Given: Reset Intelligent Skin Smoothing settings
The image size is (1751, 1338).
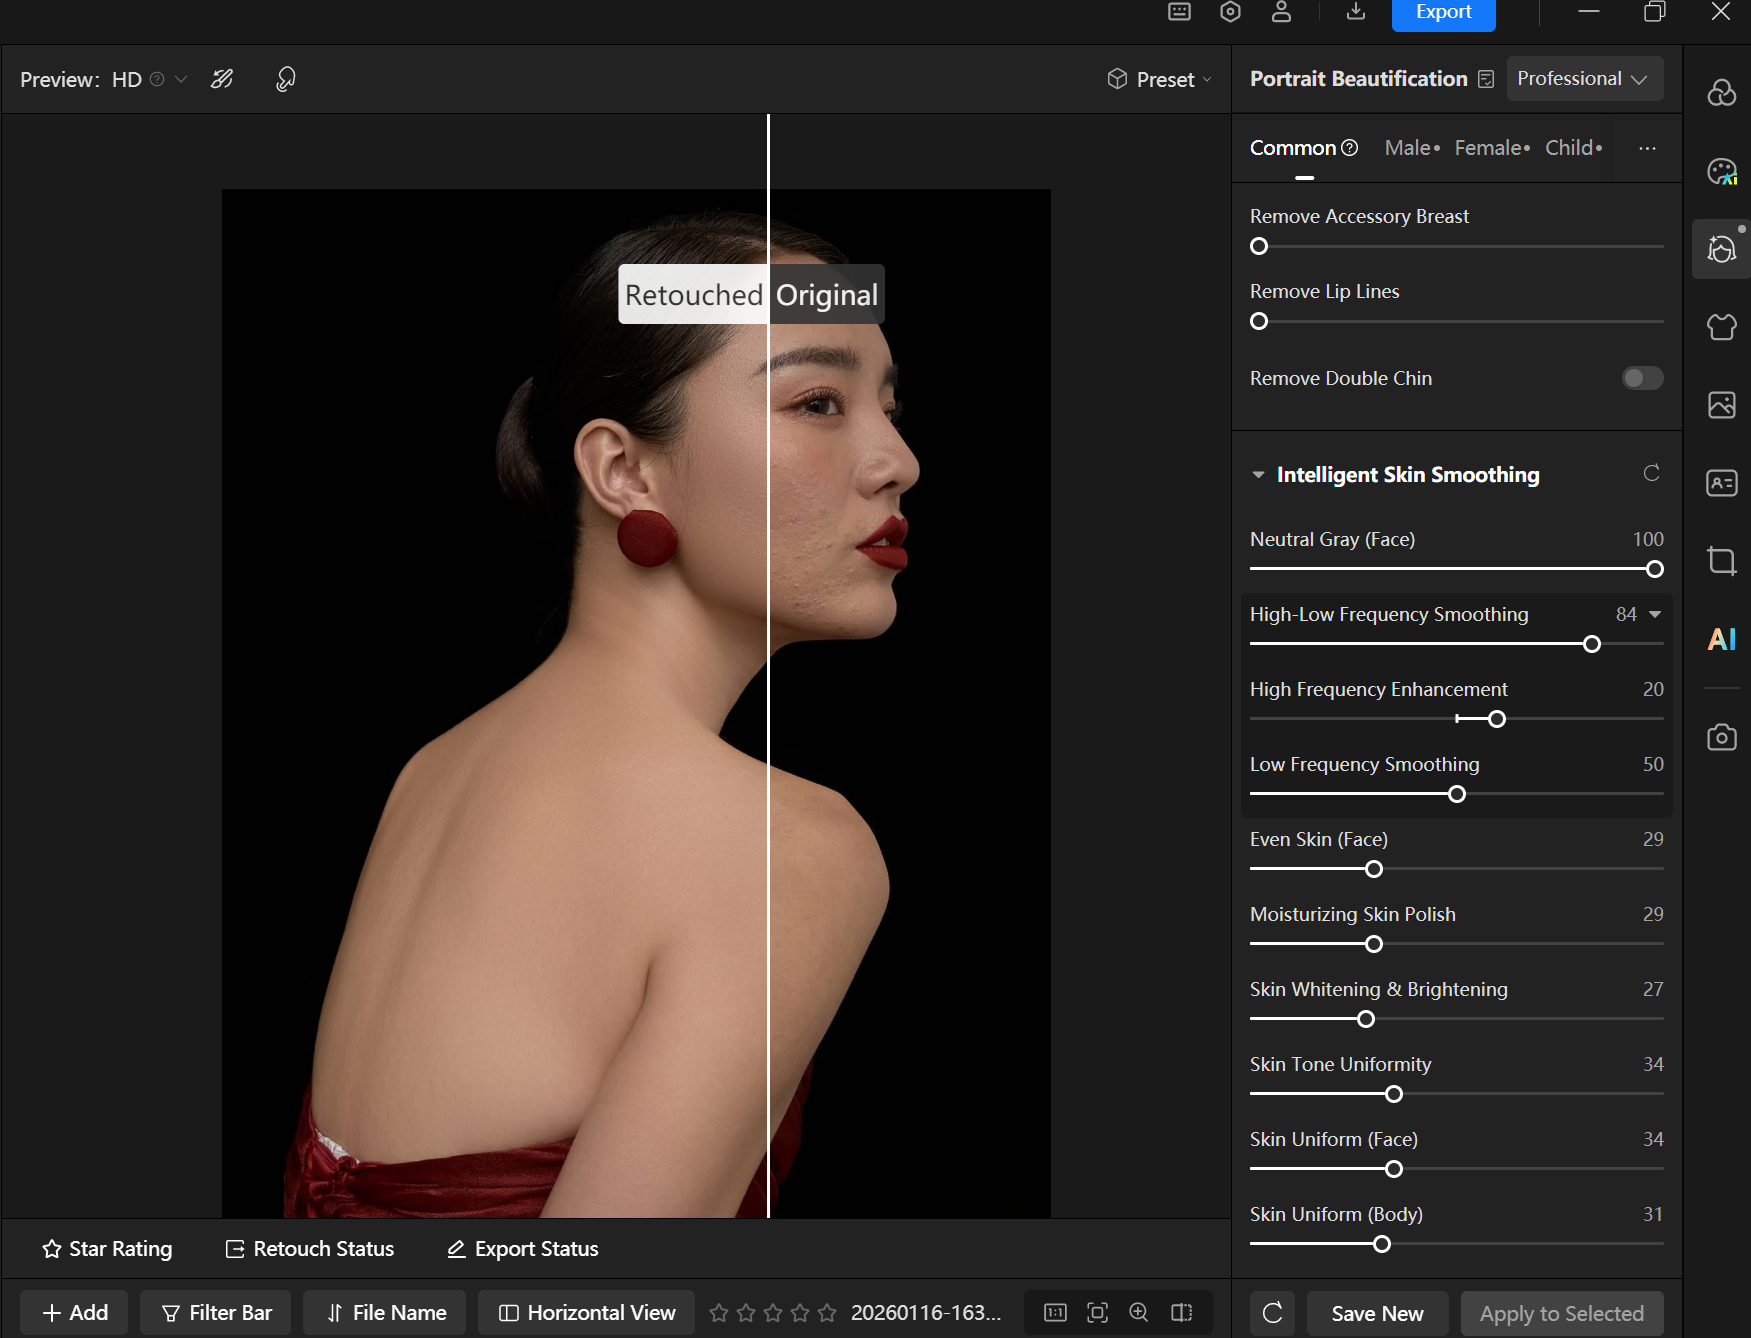Looking at the screenshot, I should 1651,473.
